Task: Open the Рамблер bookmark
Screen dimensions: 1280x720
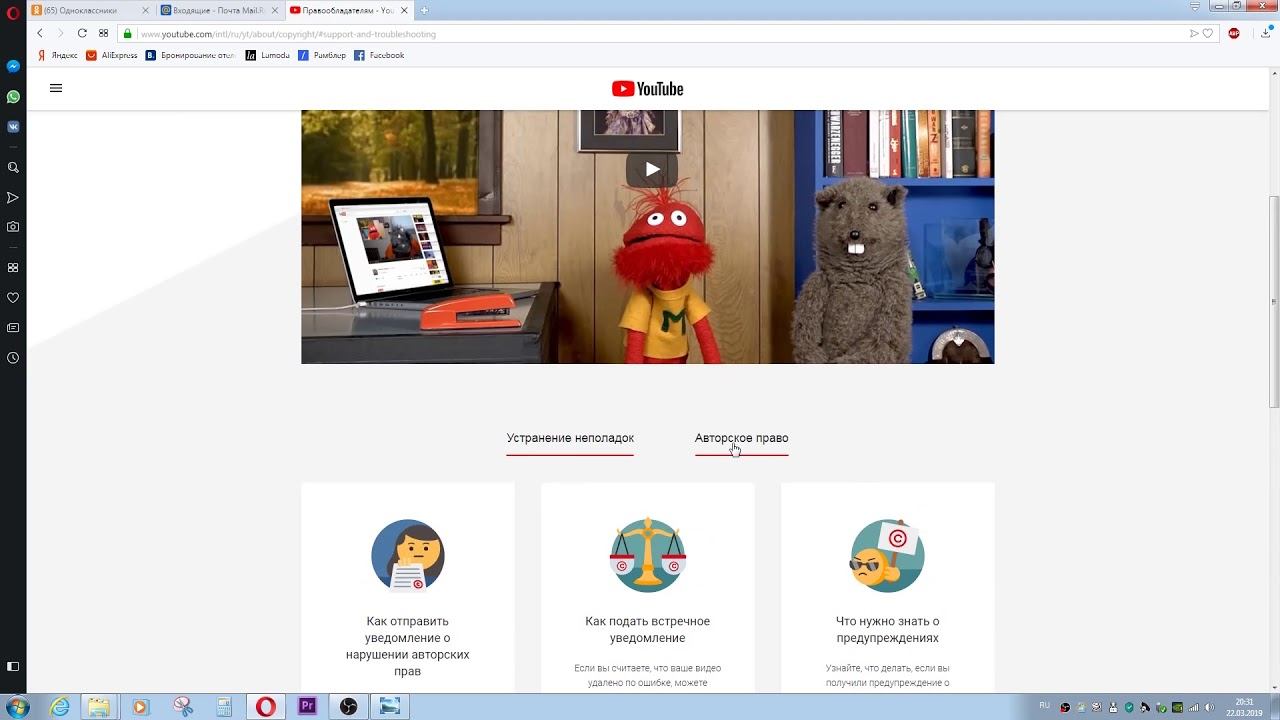Action: tap(322, 55)
